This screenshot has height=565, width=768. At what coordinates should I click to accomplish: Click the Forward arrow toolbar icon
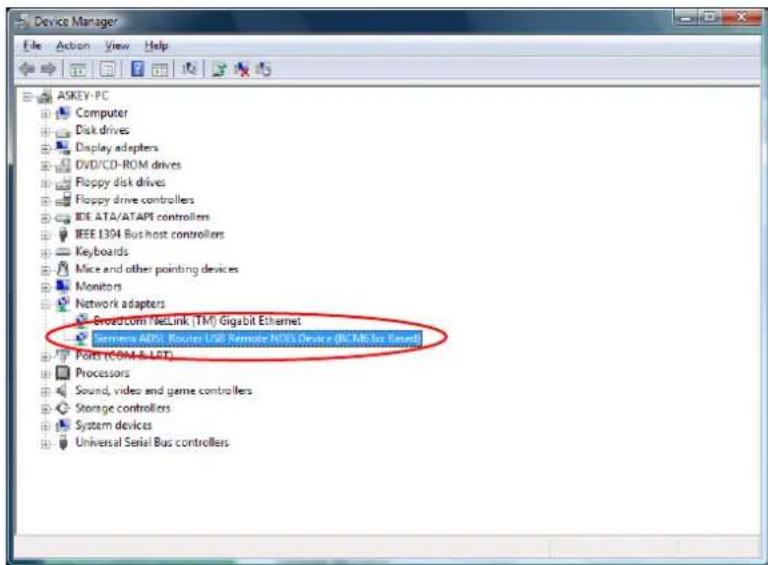pos(48,69)
